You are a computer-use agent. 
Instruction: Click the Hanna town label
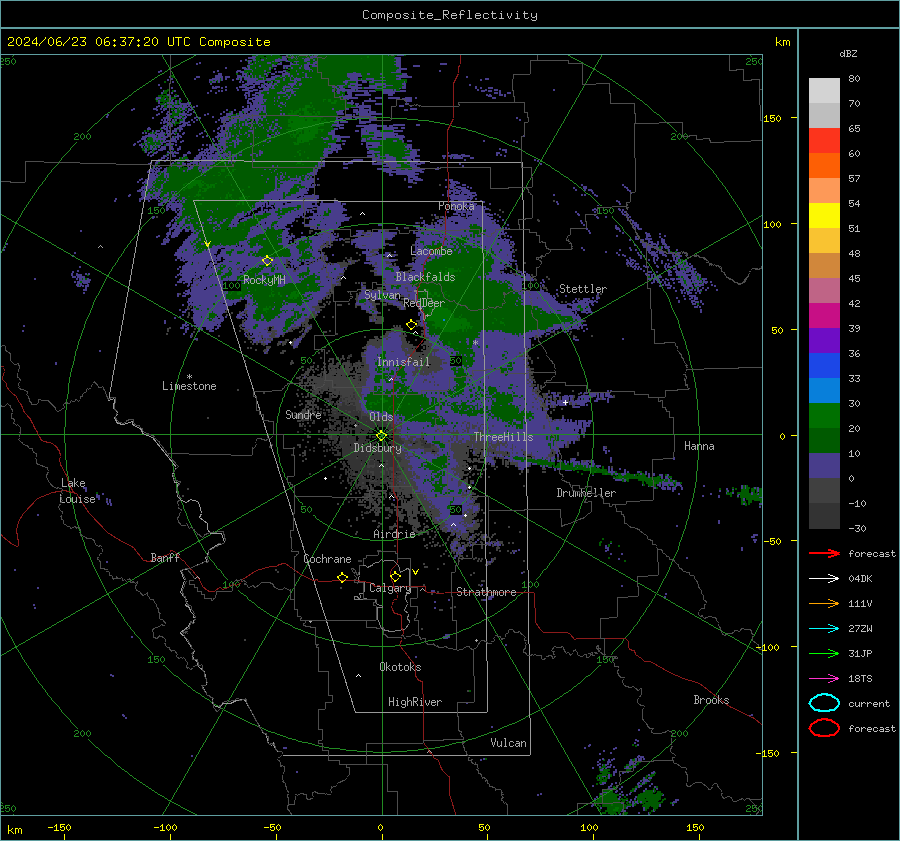point(699,446)
